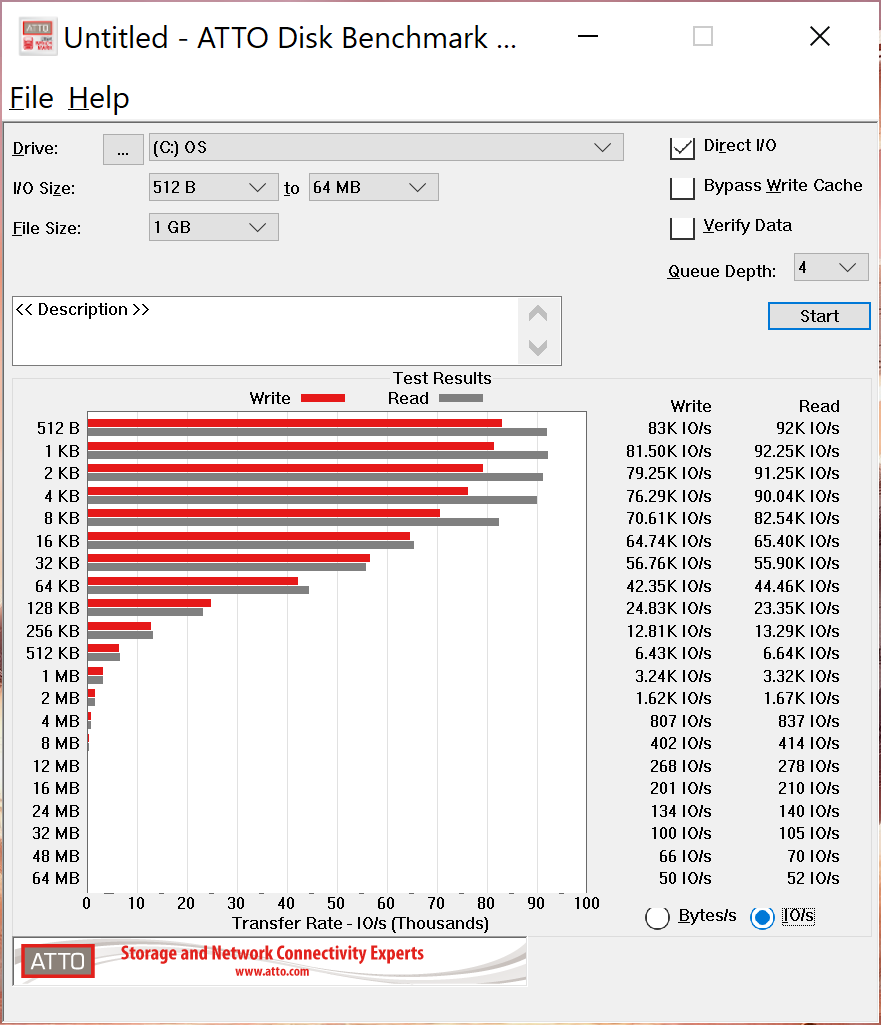This screenshot has width=881, height=1025.
Task: Click the description scroll down arrow
Action: (x=538, y=347)
